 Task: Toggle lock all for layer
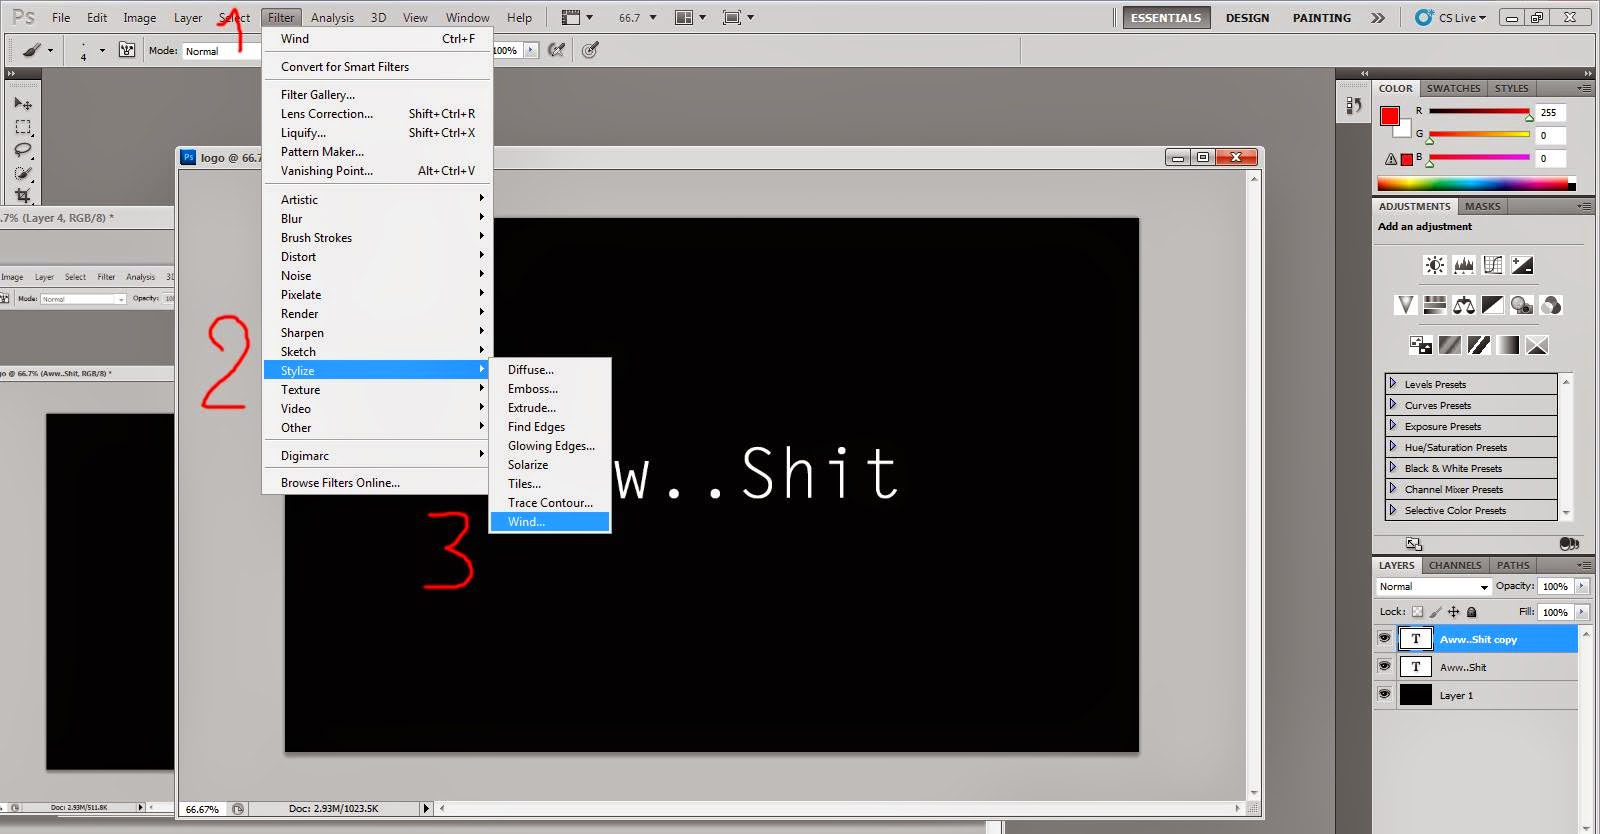(x=1472, y=612)
